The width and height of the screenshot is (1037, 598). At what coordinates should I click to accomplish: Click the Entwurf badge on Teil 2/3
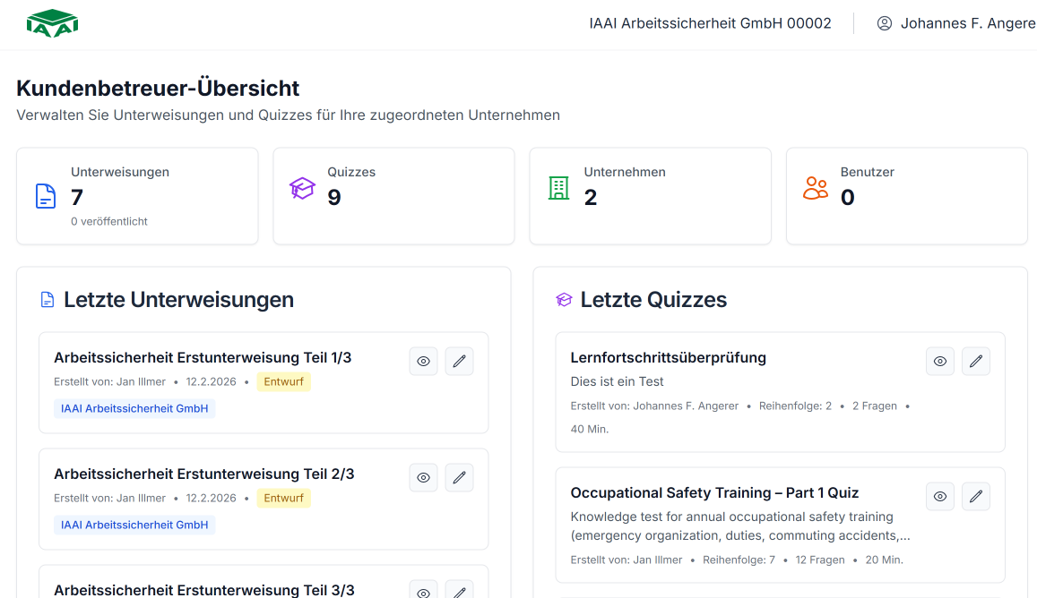(x=284, y=498)
